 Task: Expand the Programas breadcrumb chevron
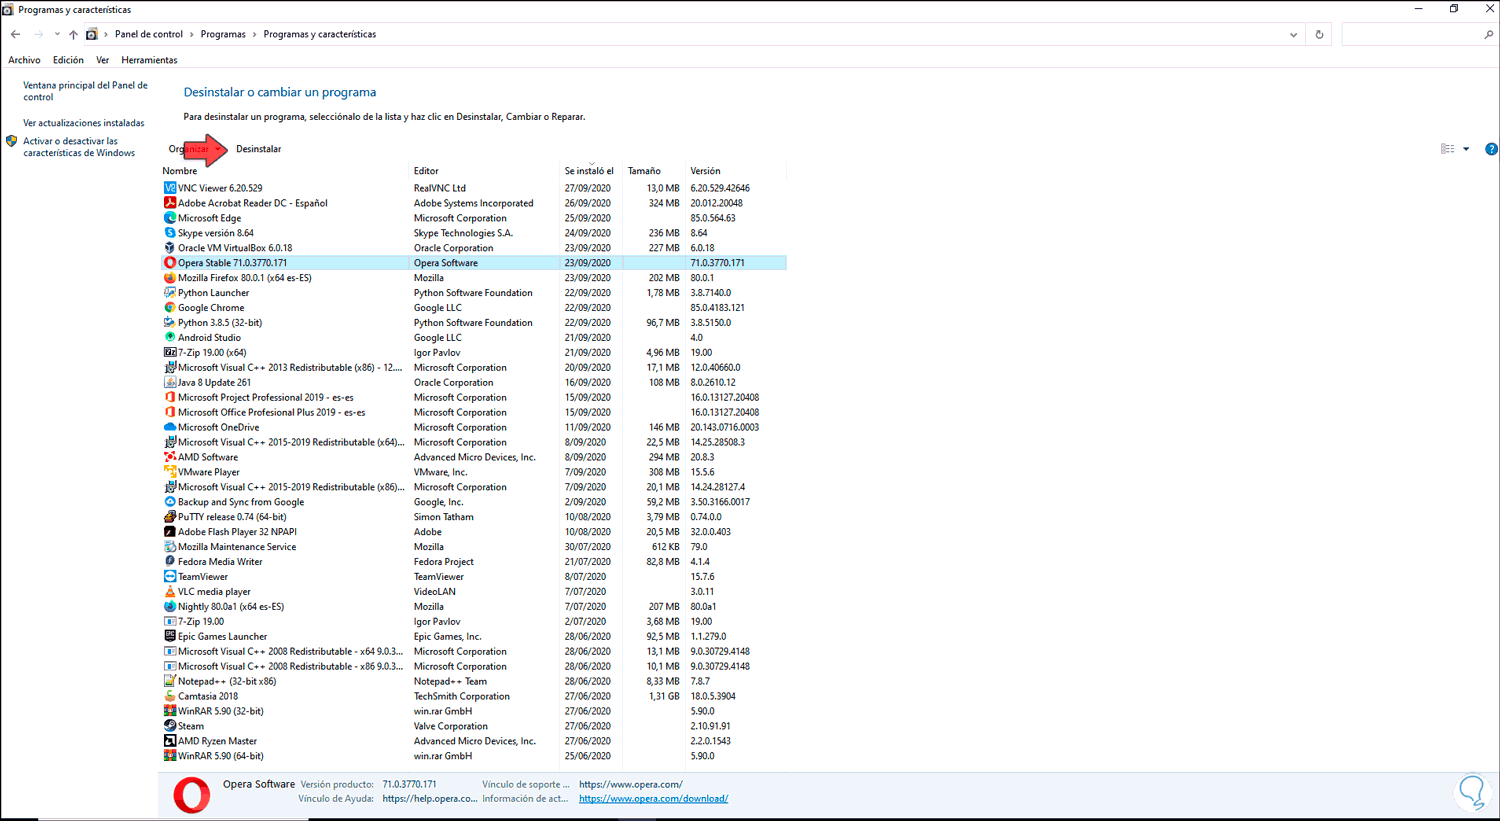coord(255,34)
